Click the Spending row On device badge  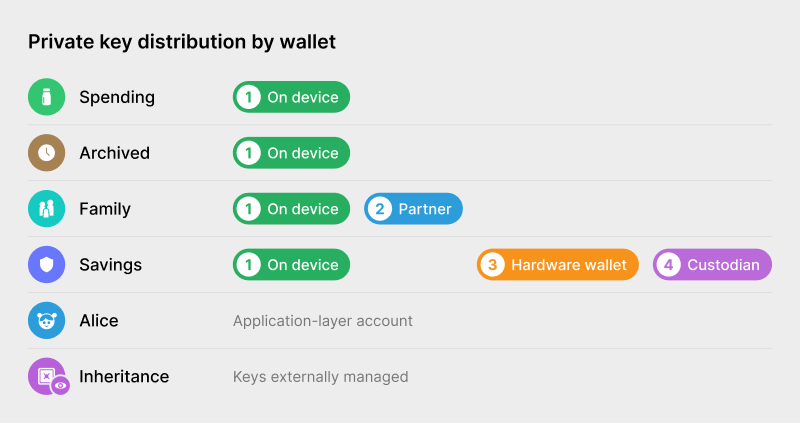click(291, 97)
